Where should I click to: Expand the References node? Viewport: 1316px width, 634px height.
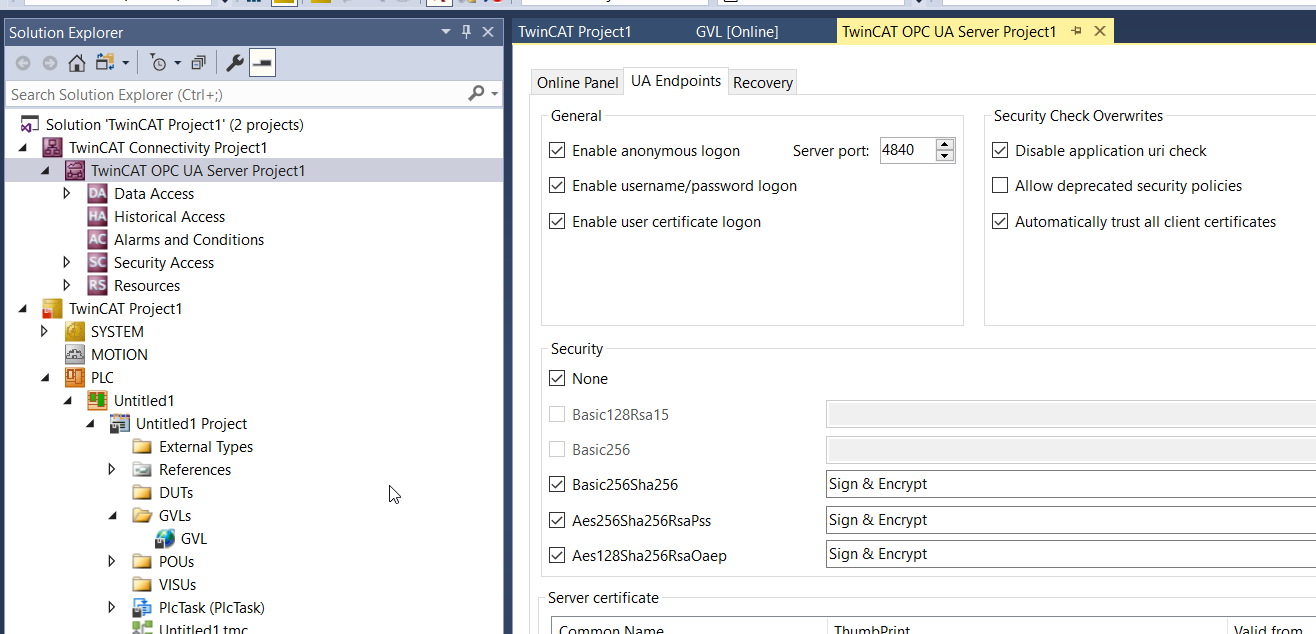(112, 469)
